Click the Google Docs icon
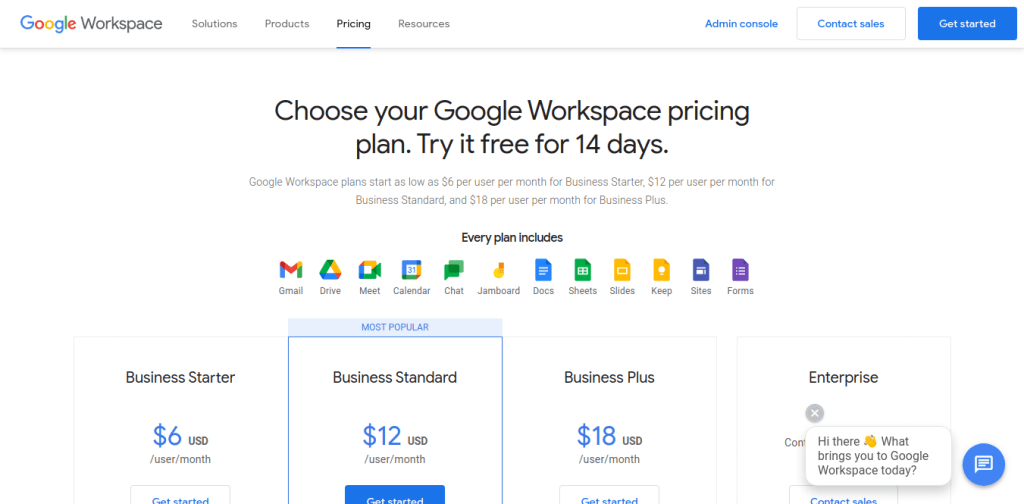The width and height of the screenshot is (1024, 504). click(x=543, y=270)
